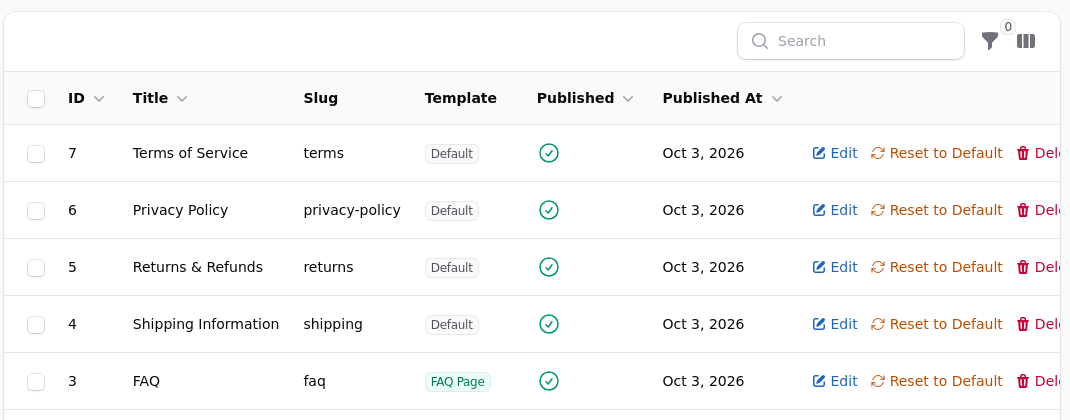Sort by Title column header
The width and height of the screenshot is (1070, 420).
click(x=160, y=98)
